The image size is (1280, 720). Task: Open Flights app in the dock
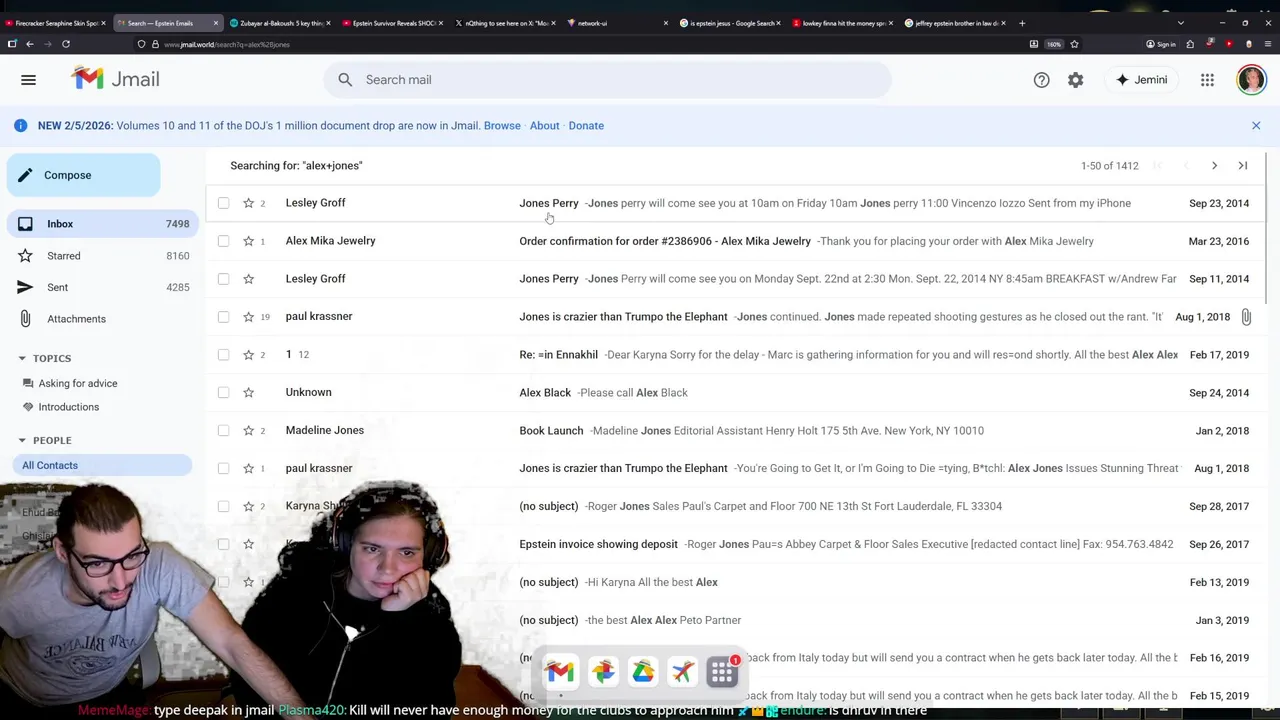point(682,672)
